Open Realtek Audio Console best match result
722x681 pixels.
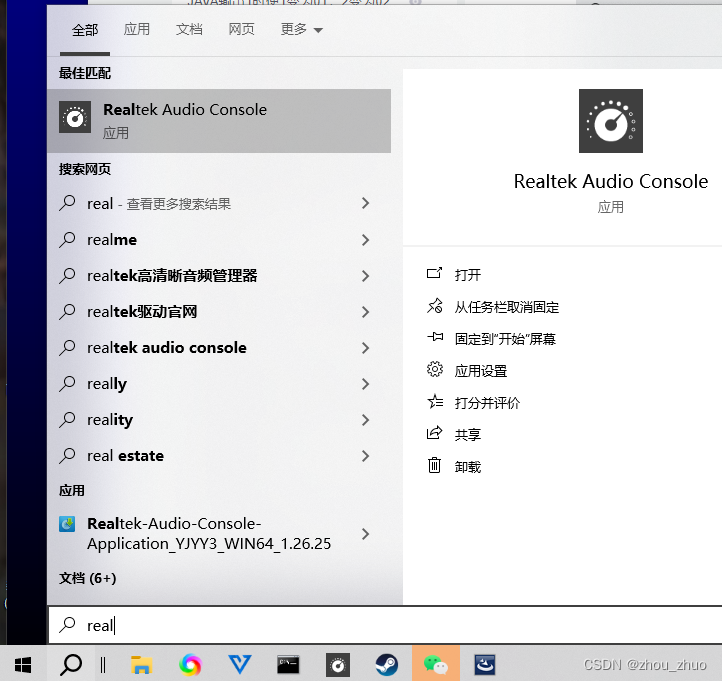point(219,121)
